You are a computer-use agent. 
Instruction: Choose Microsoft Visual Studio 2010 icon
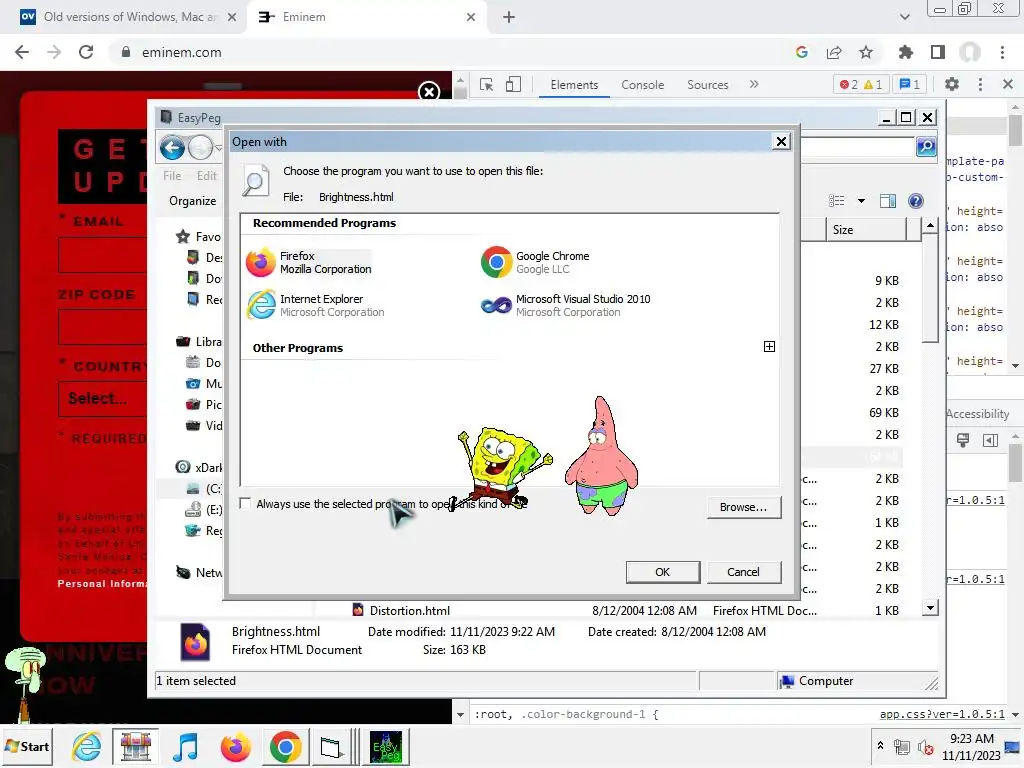(x=496, y=305)
